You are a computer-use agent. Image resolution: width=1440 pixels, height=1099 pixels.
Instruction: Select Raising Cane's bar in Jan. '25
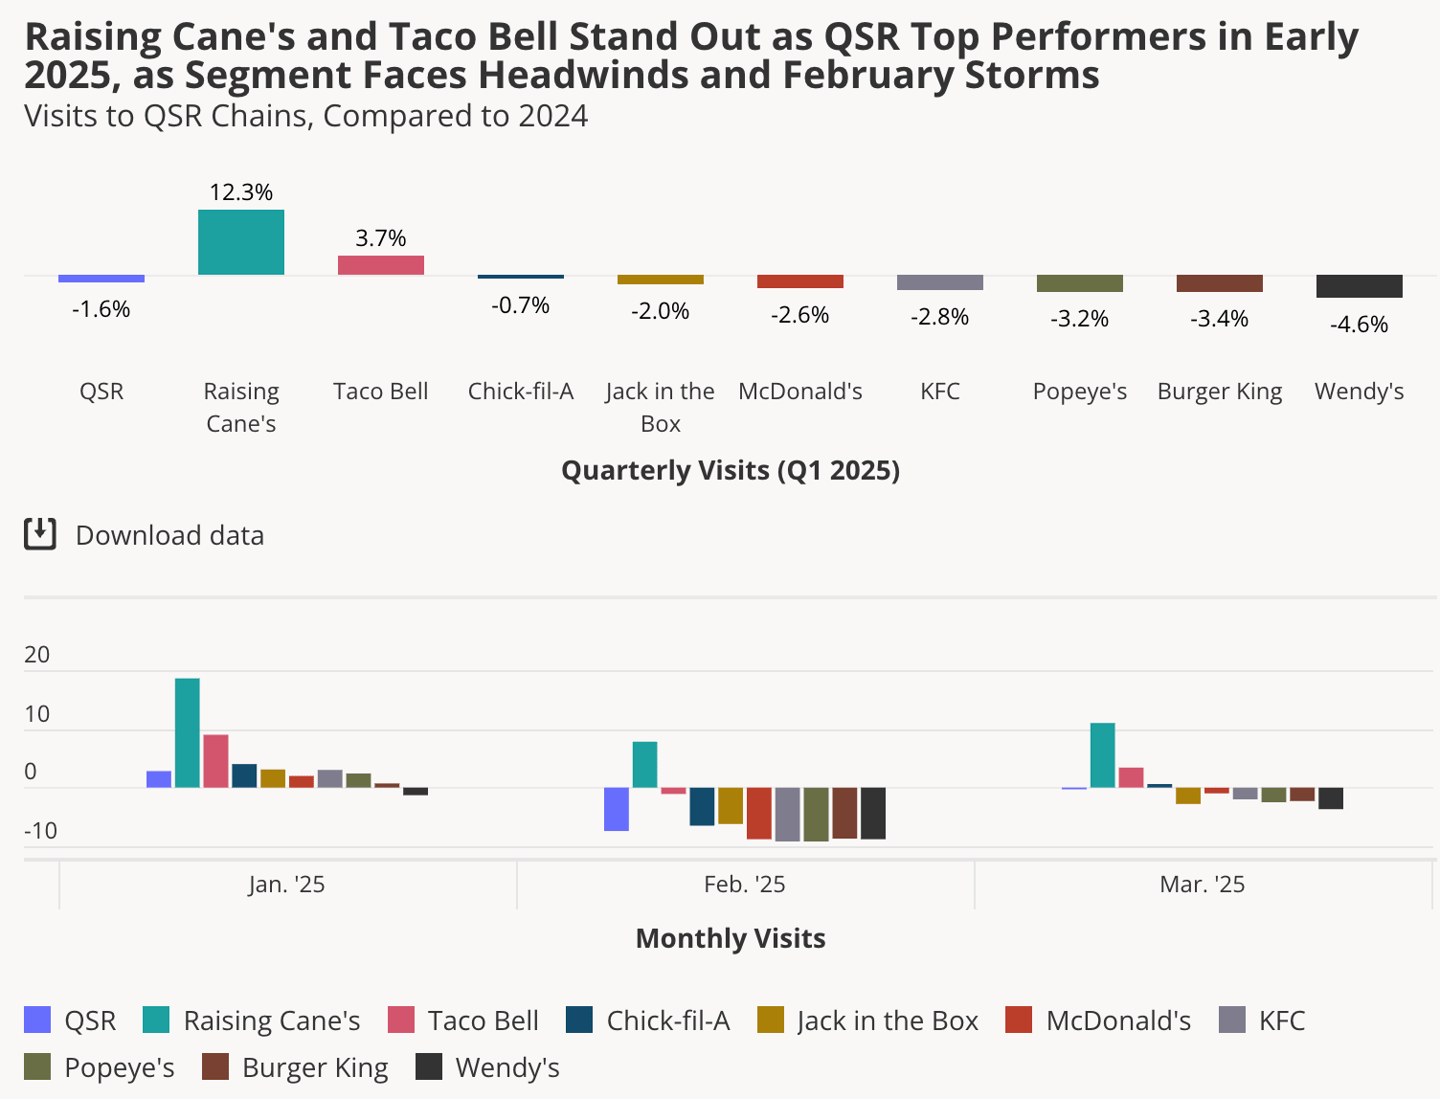187,733
